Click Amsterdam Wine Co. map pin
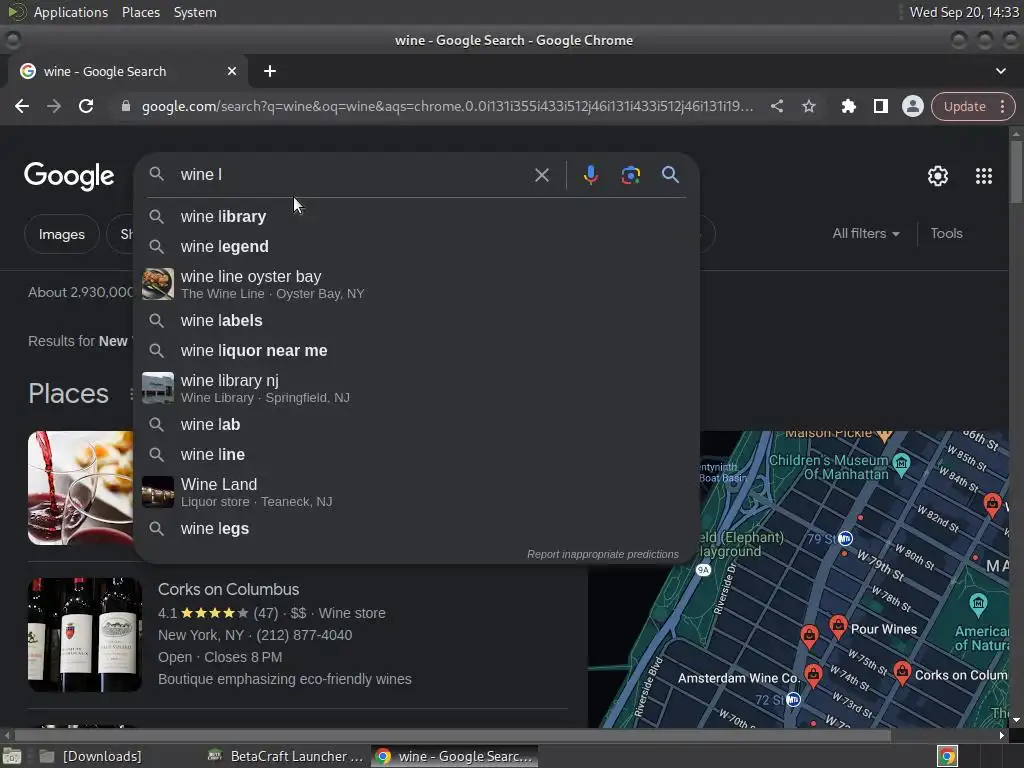1024x768 pixels. click(x=813, y=675)
